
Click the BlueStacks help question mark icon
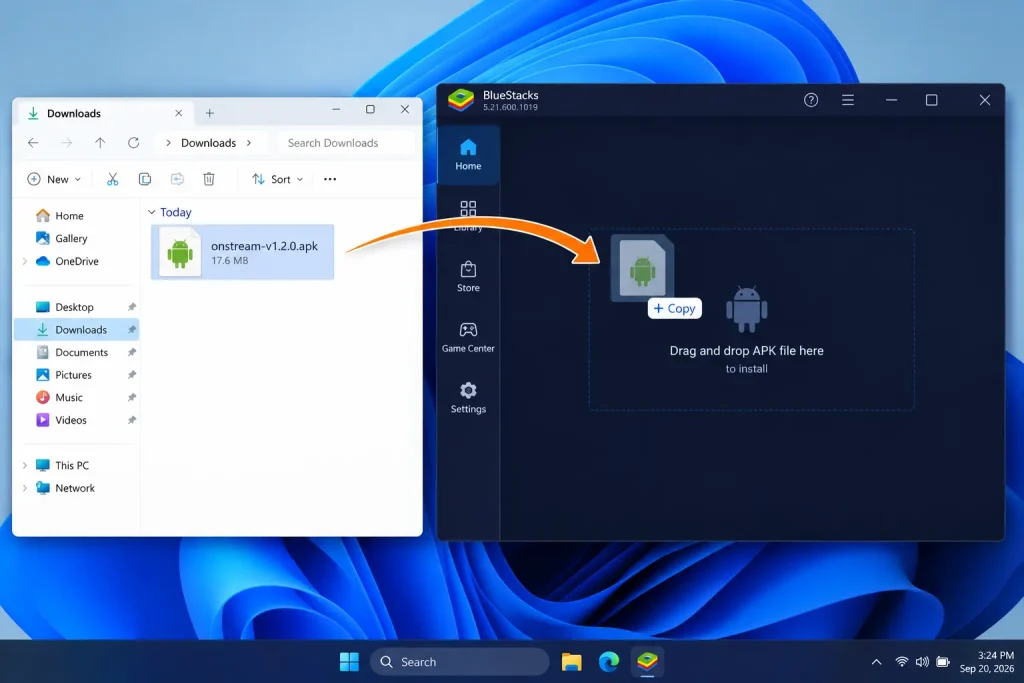coord(810,100)
